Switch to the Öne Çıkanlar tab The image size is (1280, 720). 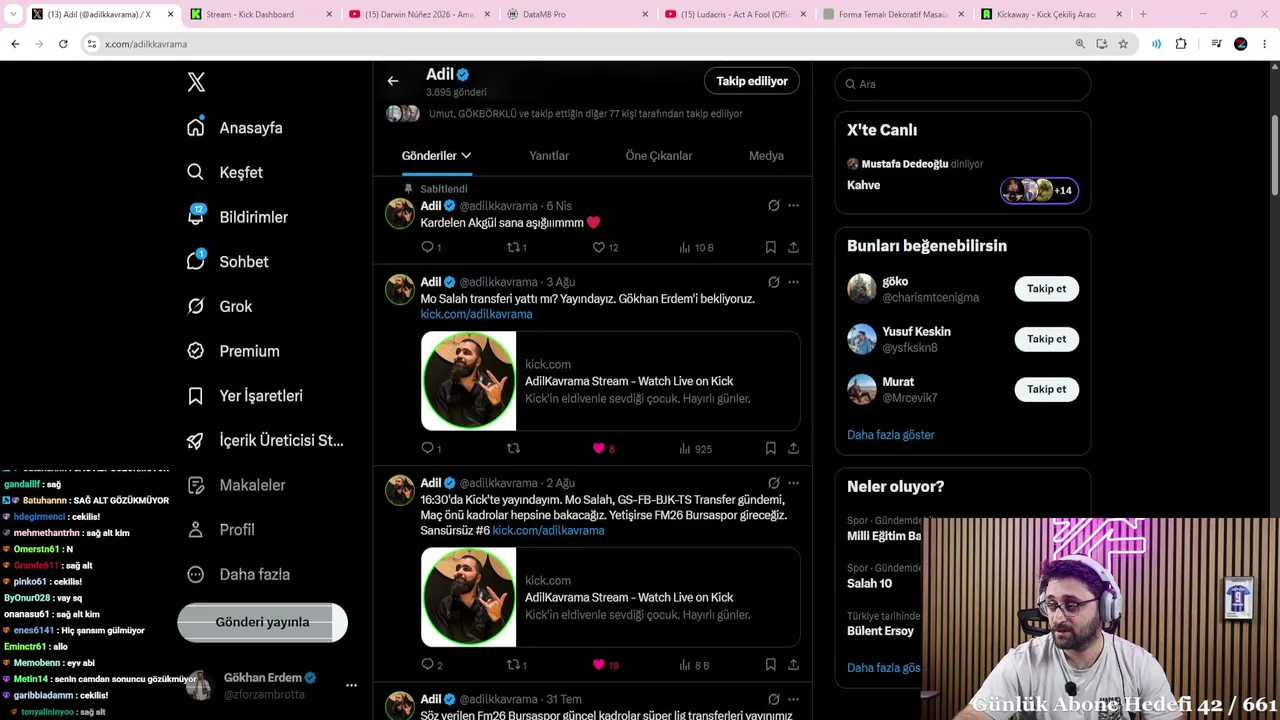659,155
